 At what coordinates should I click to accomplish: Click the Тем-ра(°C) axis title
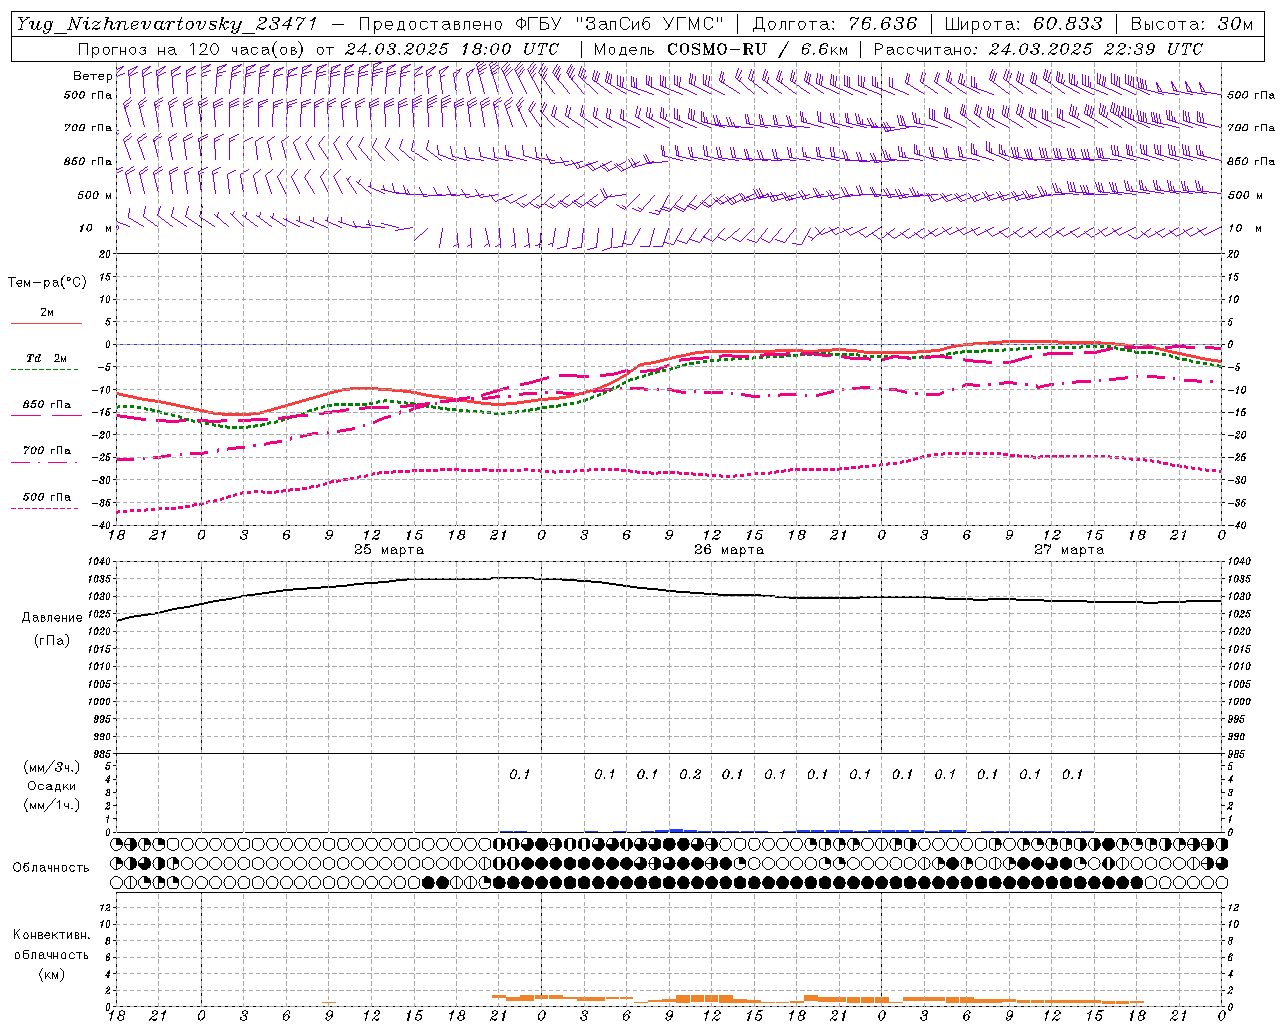point(47,282)
